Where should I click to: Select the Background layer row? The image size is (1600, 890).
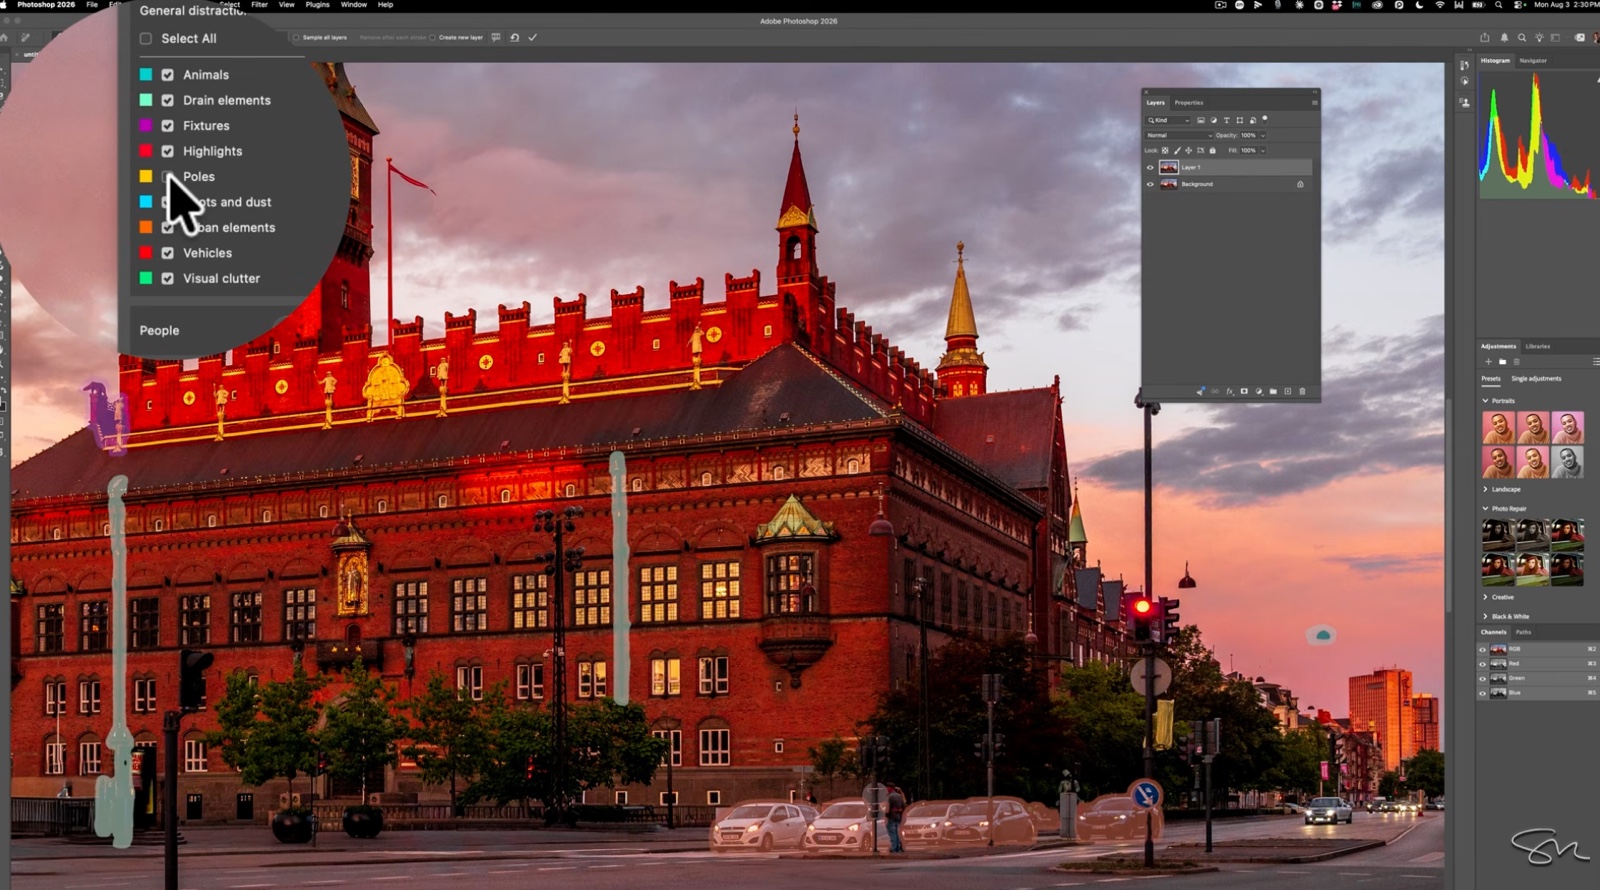pos(1228,184)
